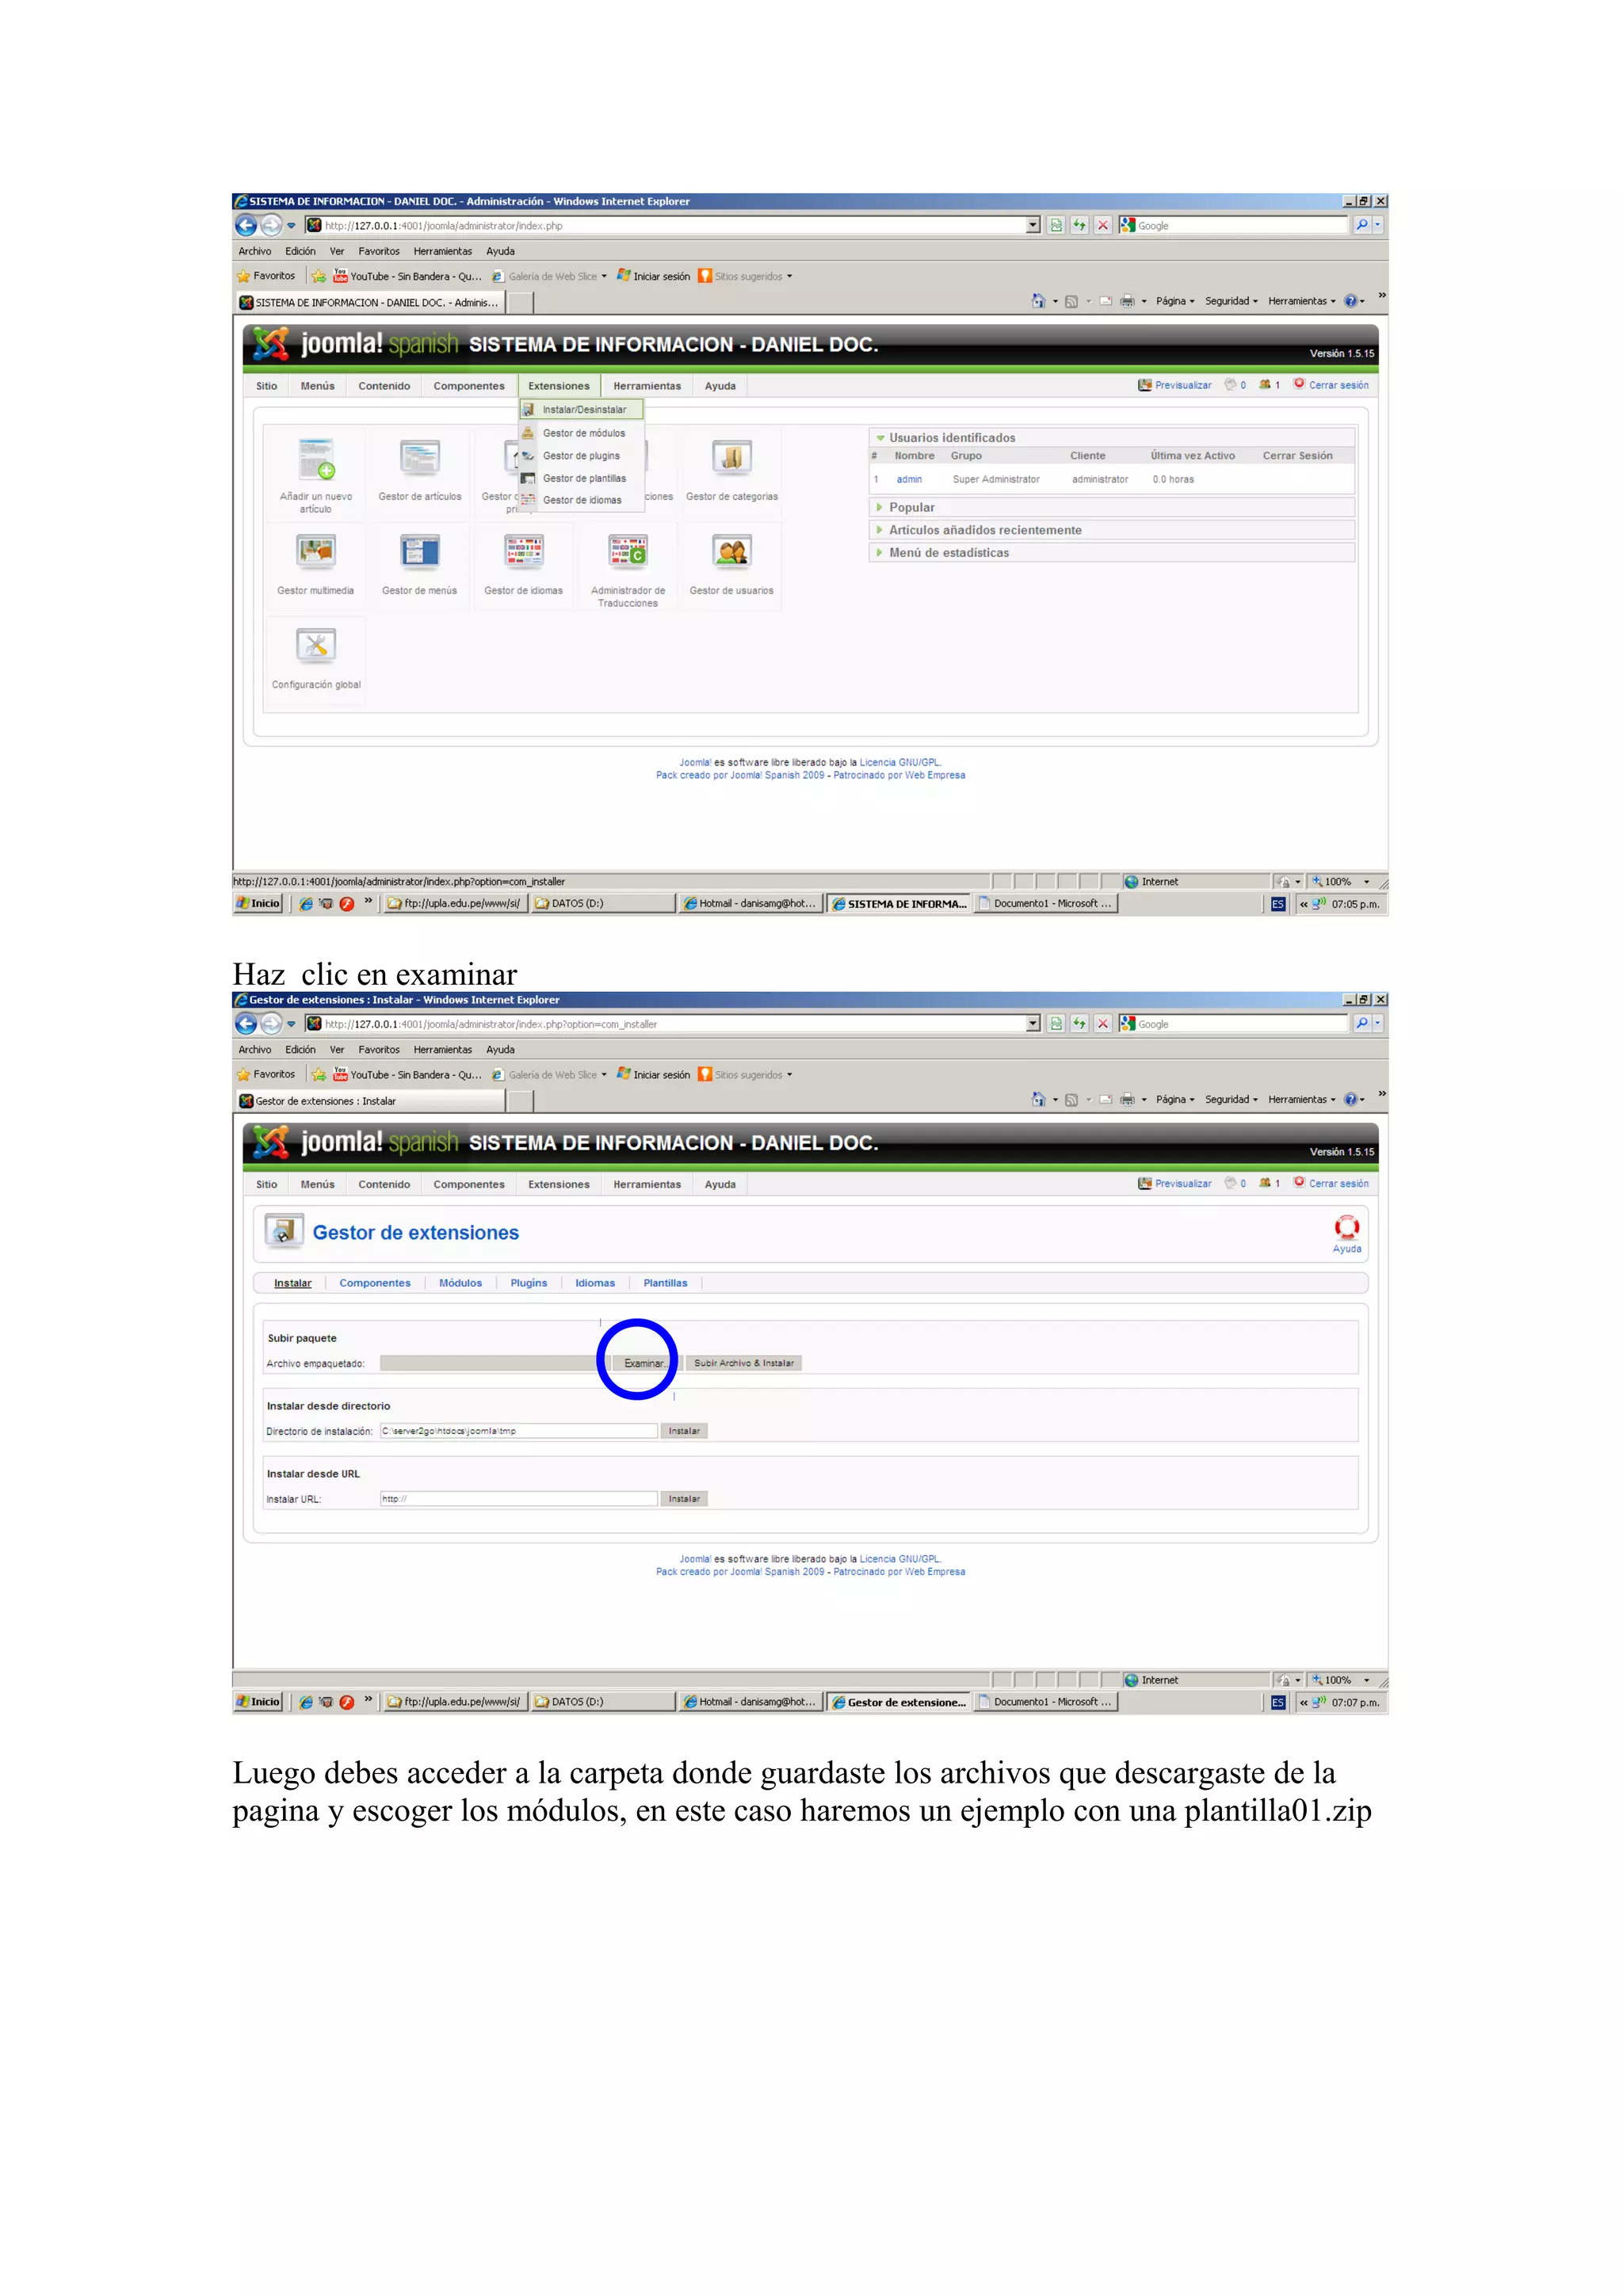The height and width of the screenshot is (2296, 1623).
Task: Open Página dropdown in top browser
Action: coord(1175,301)
